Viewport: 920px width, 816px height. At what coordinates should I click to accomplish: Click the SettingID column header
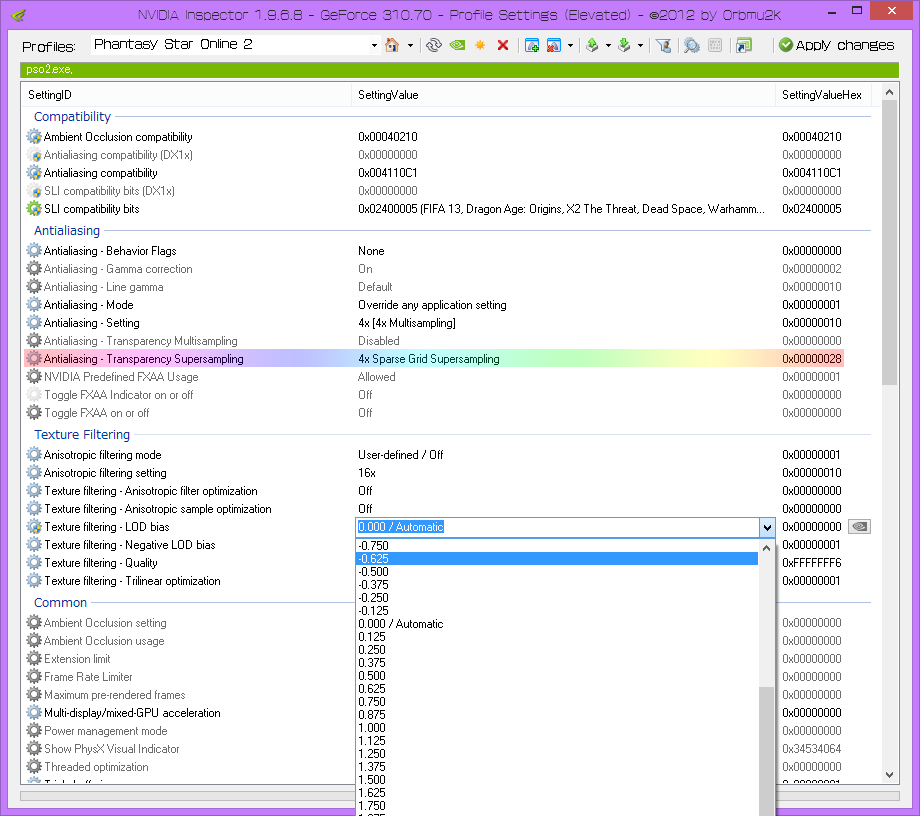click(186, 95)
